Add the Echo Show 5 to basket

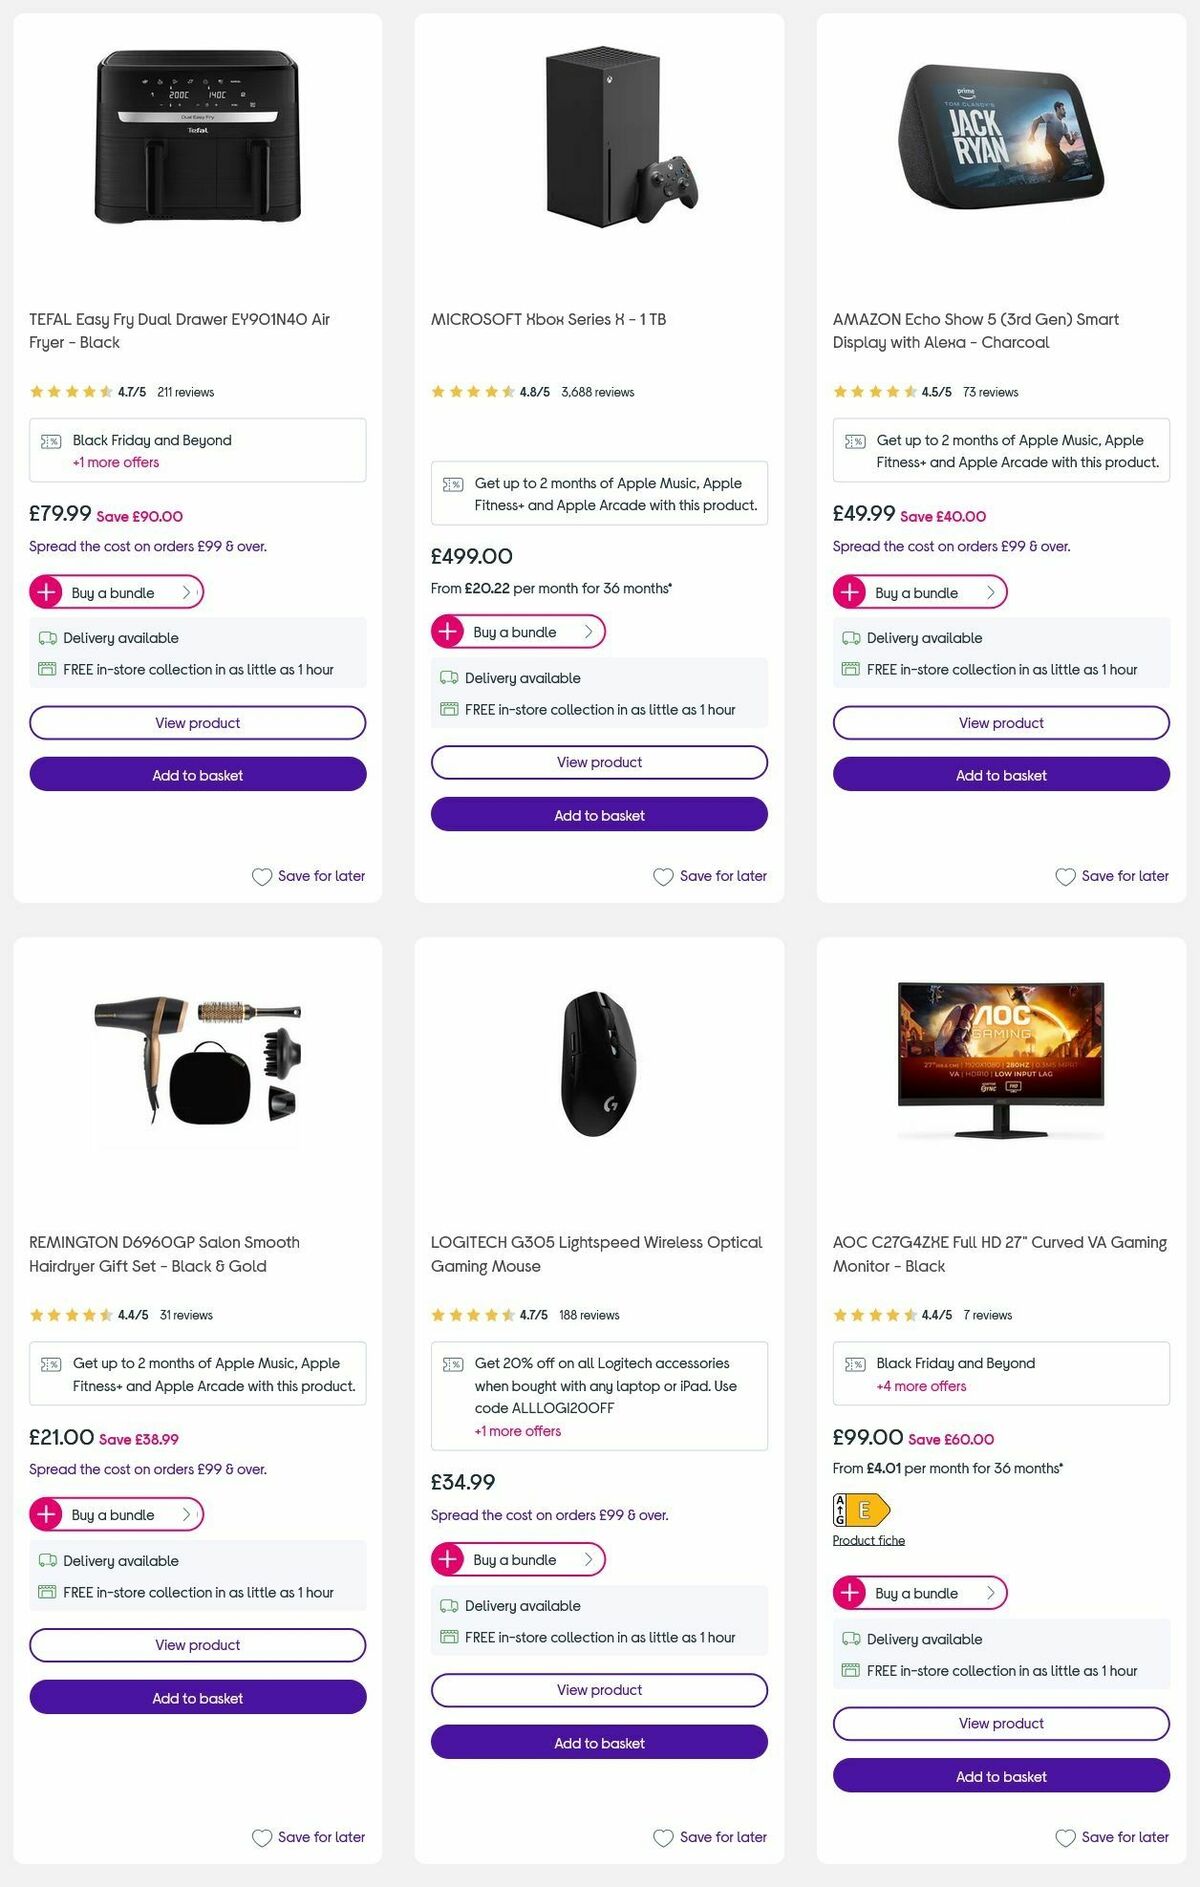click(1000, 775)
